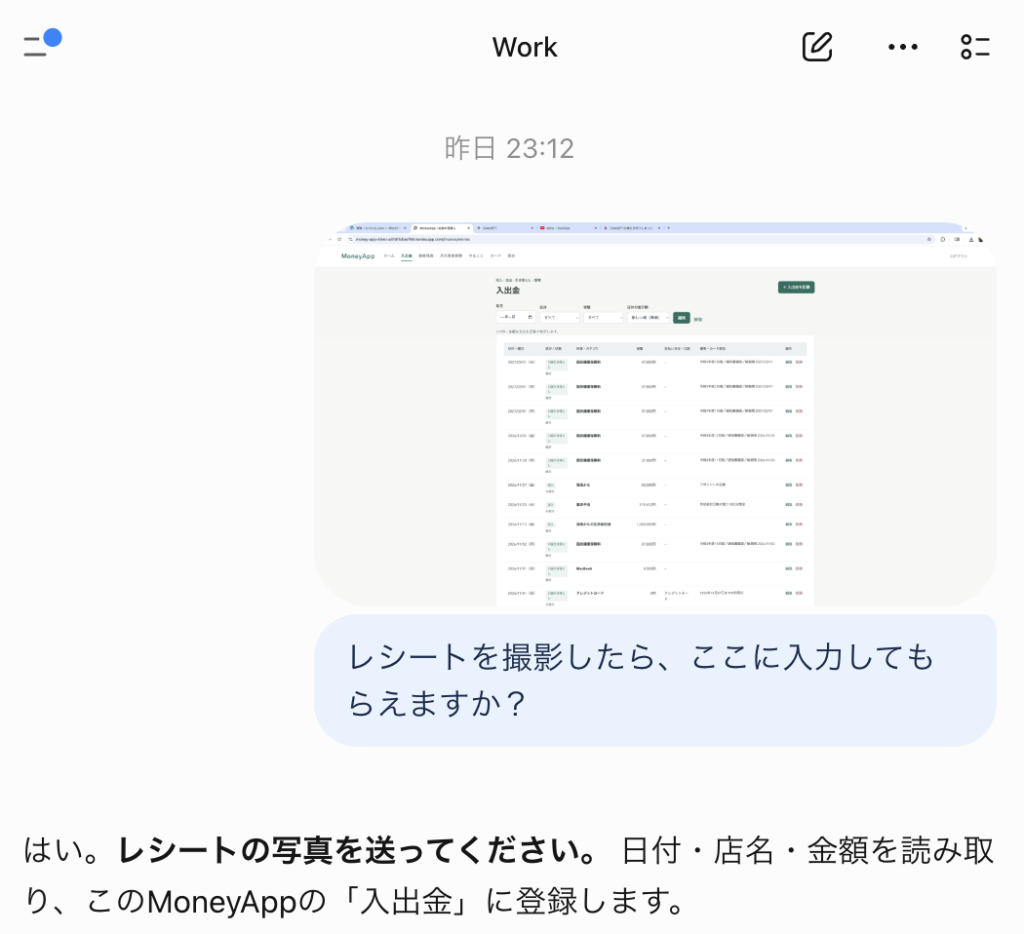This screenshot has height=934, width=1024.
Task: Click the green add-entry button in screenshot
Action: tap(796, 287)
